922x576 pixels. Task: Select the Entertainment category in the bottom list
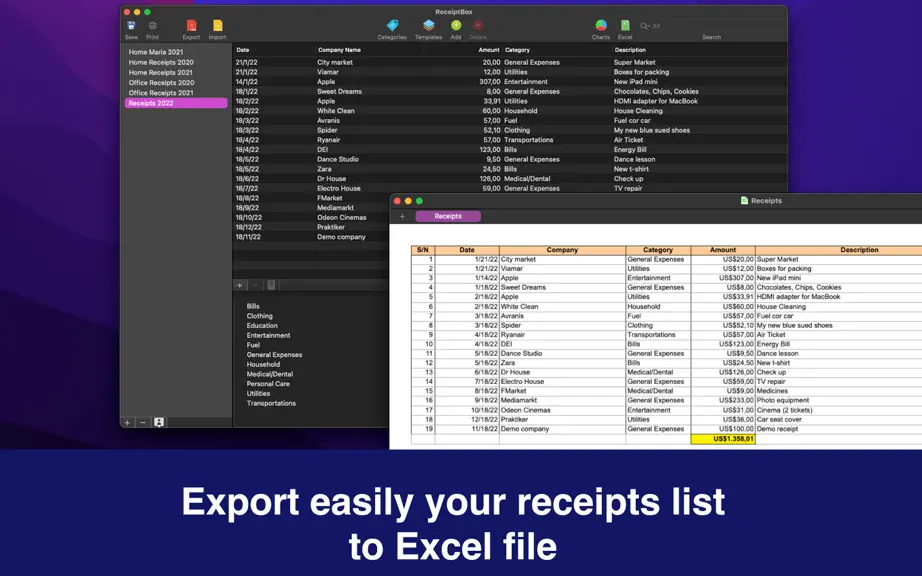coord(268,335)
